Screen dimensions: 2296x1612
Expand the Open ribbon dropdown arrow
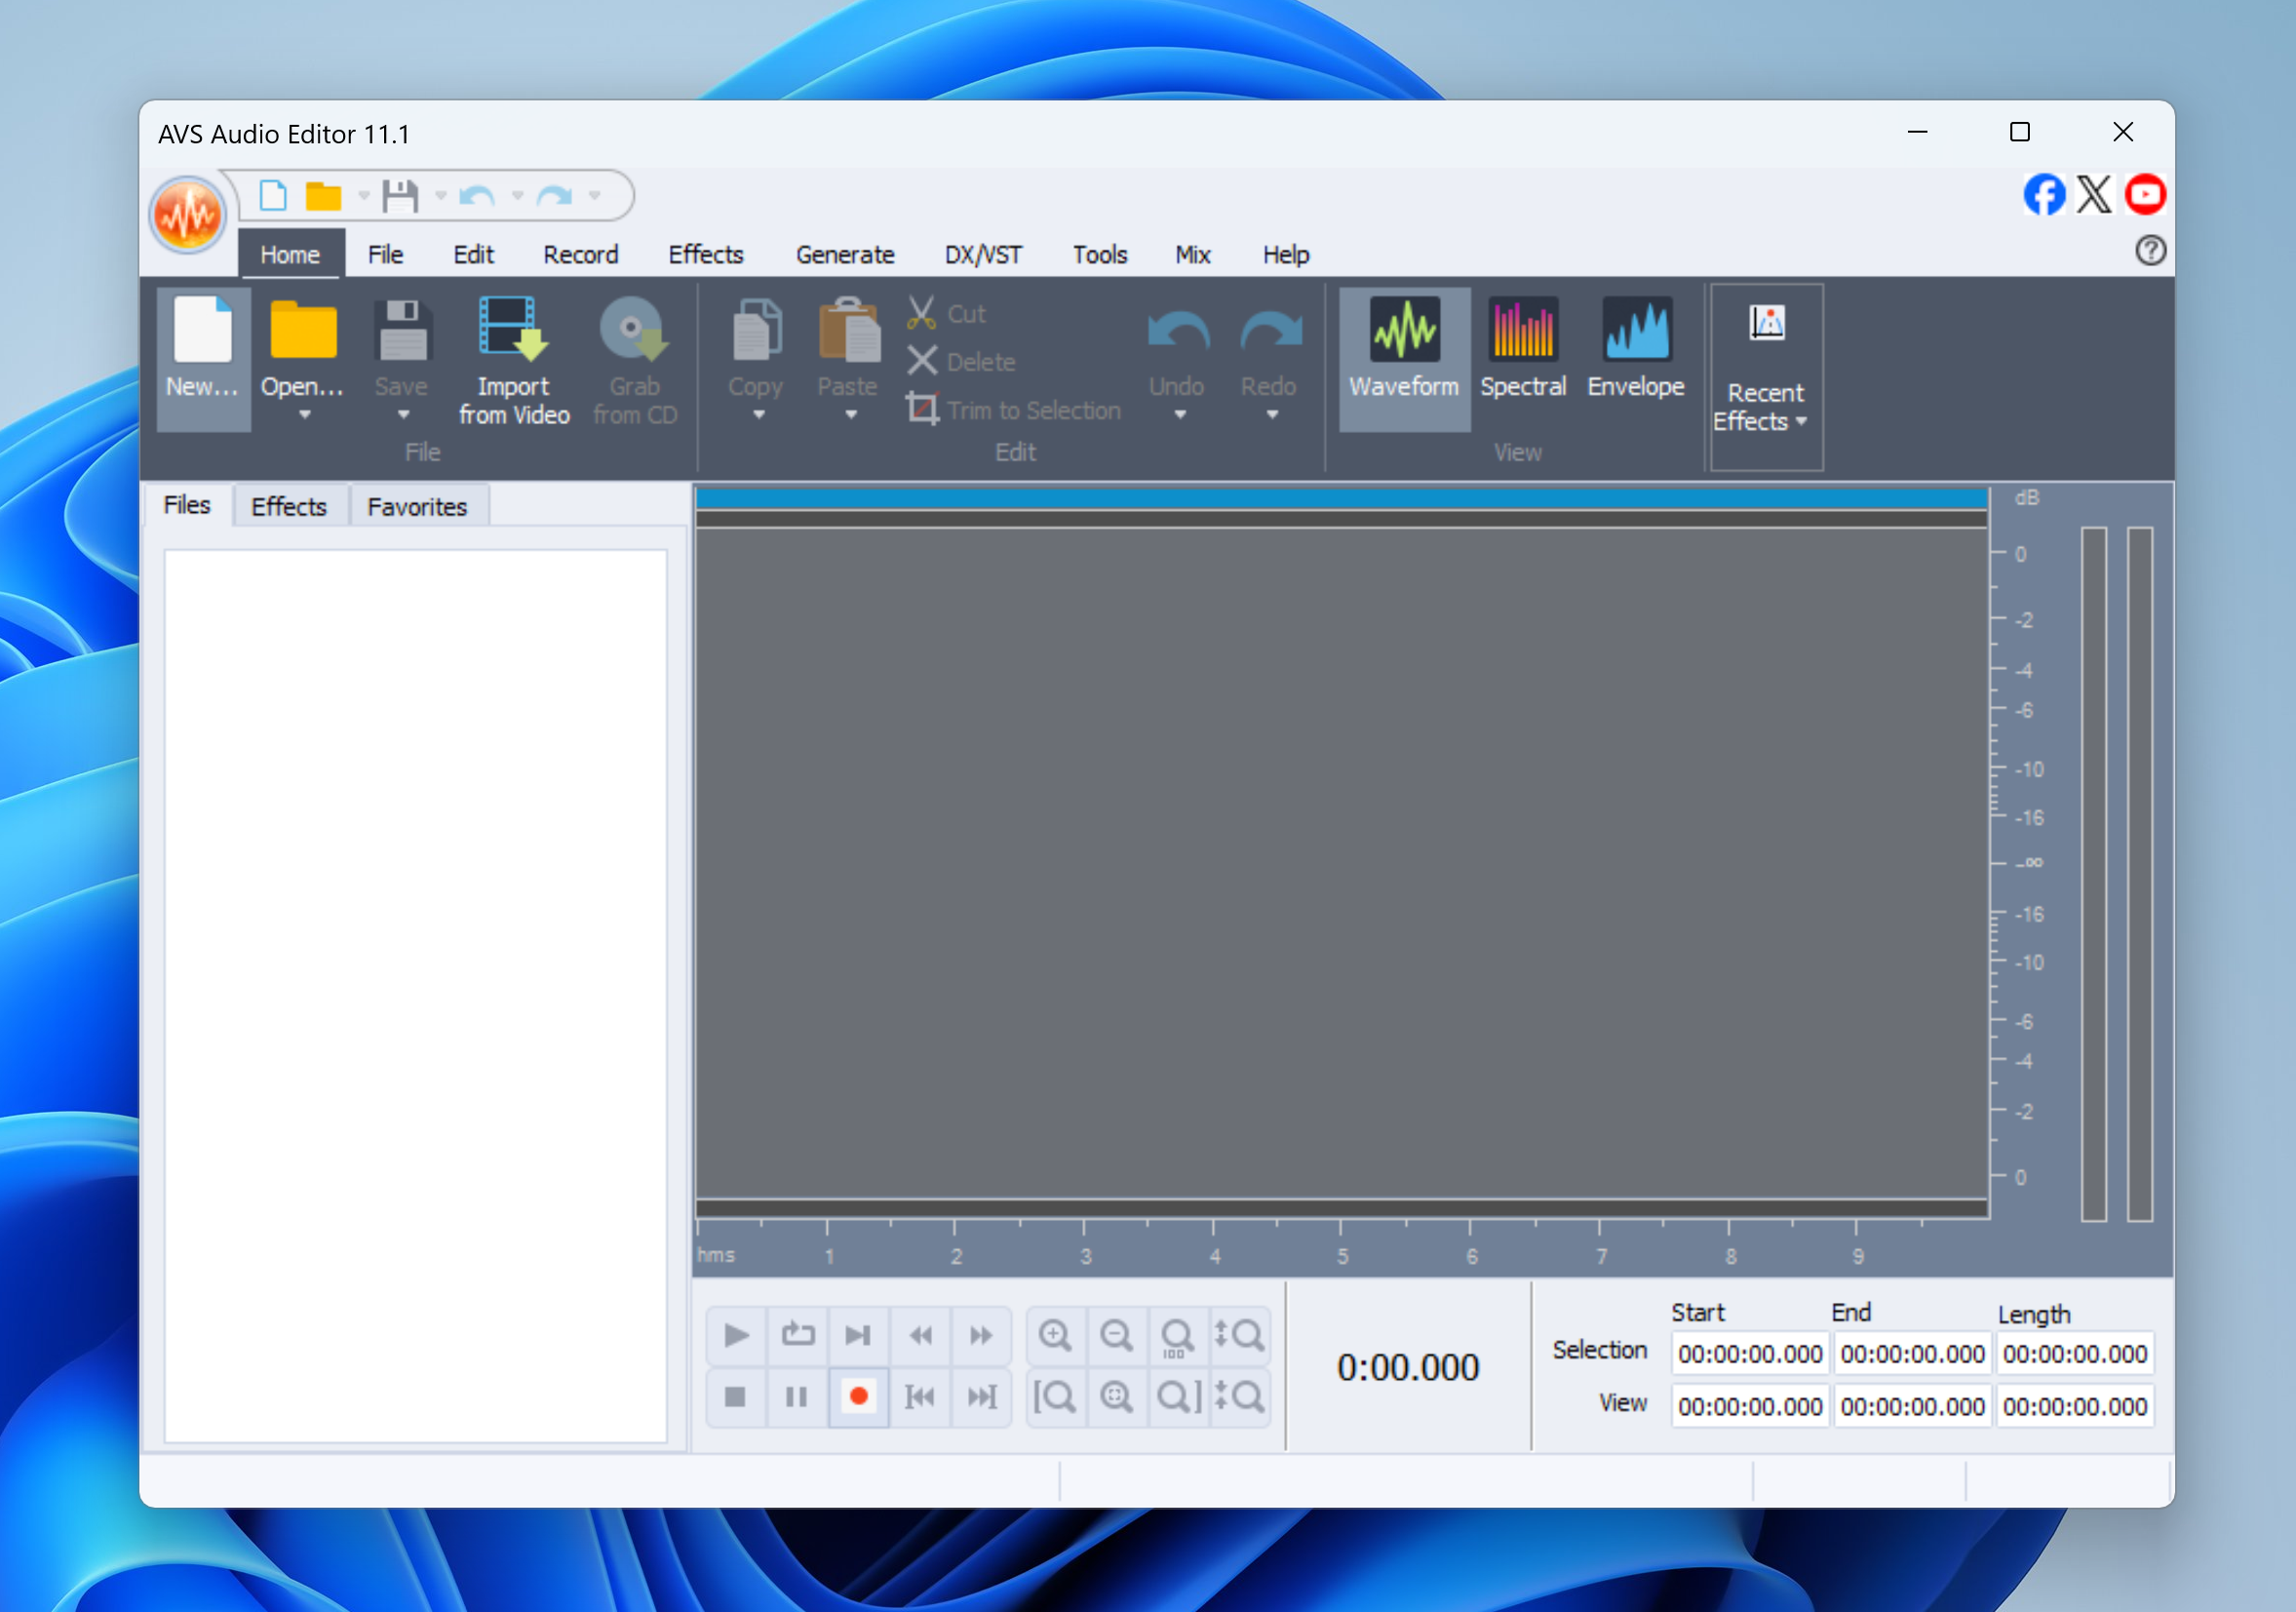pos(305,415)
